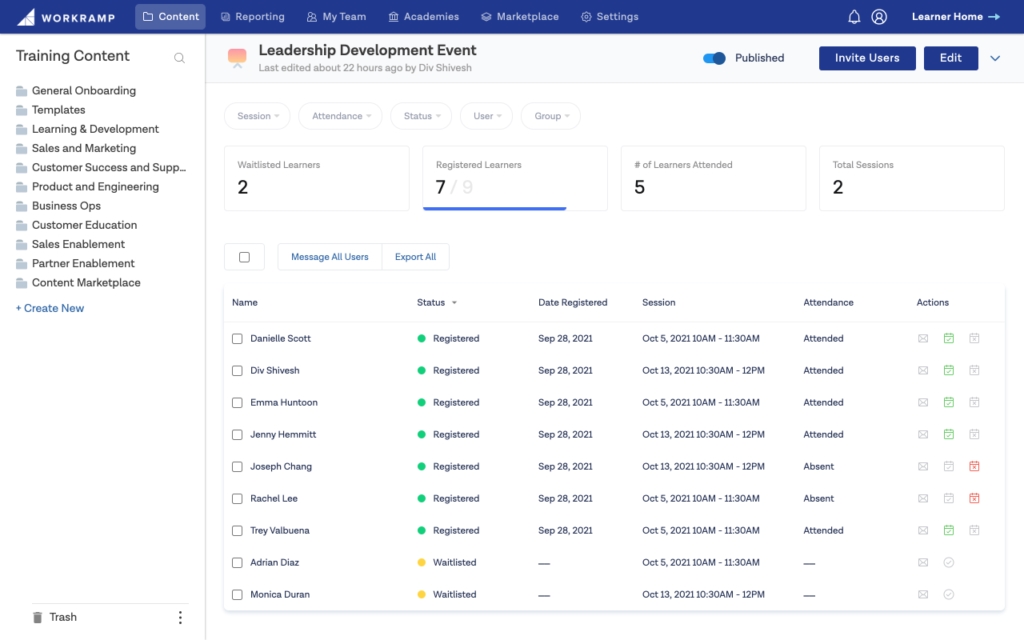This screenshot has height=640, width=1024.
Task: Open My Team nav tab
Action: (336, 17)
